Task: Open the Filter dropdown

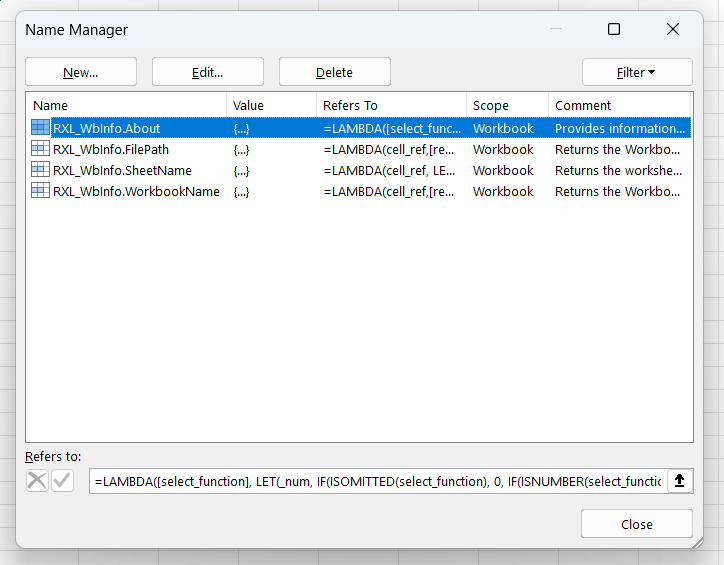Action: coord(637,72)
